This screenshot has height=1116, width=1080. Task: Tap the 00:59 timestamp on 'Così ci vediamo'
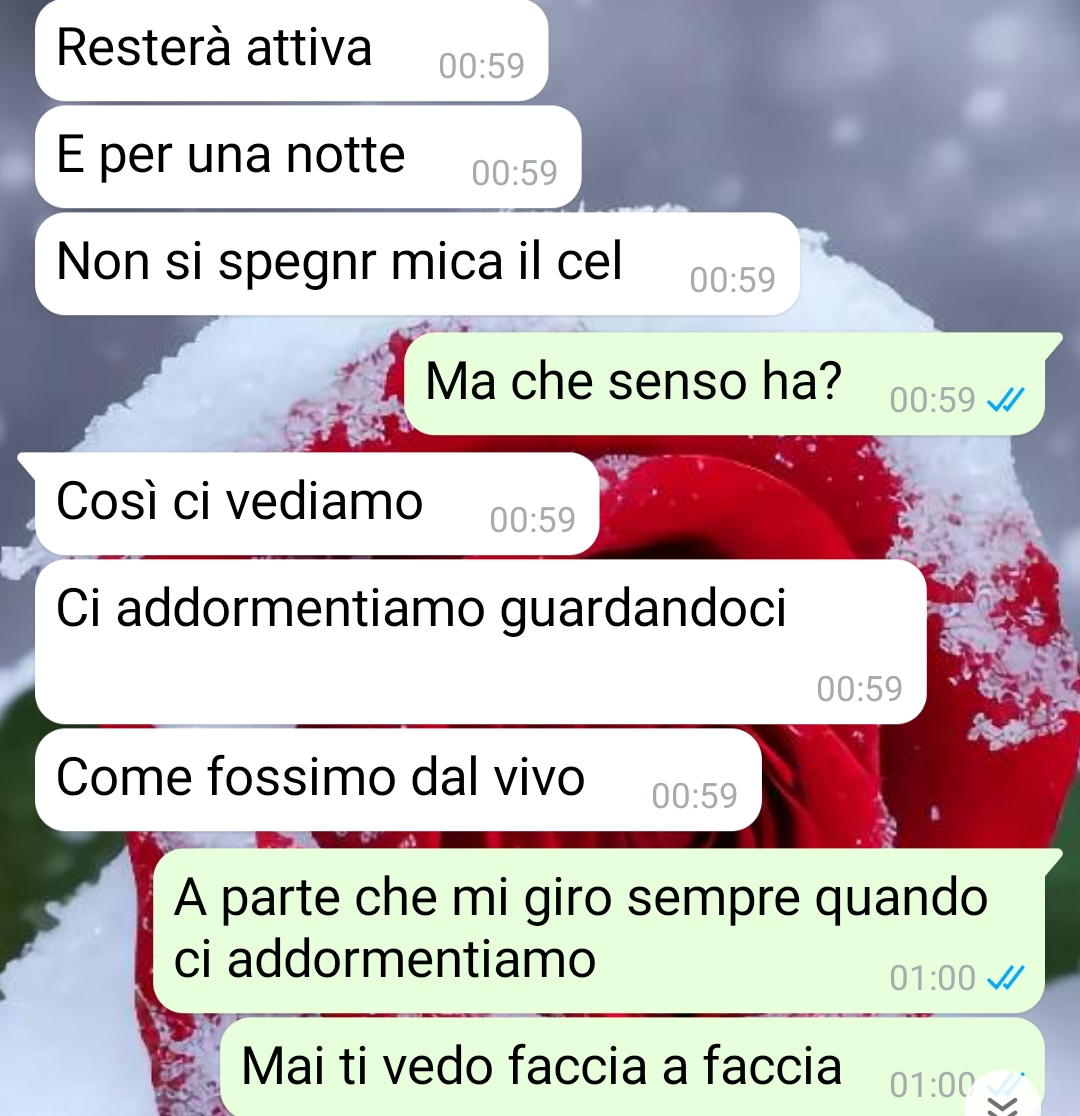[x=532, y=520]
